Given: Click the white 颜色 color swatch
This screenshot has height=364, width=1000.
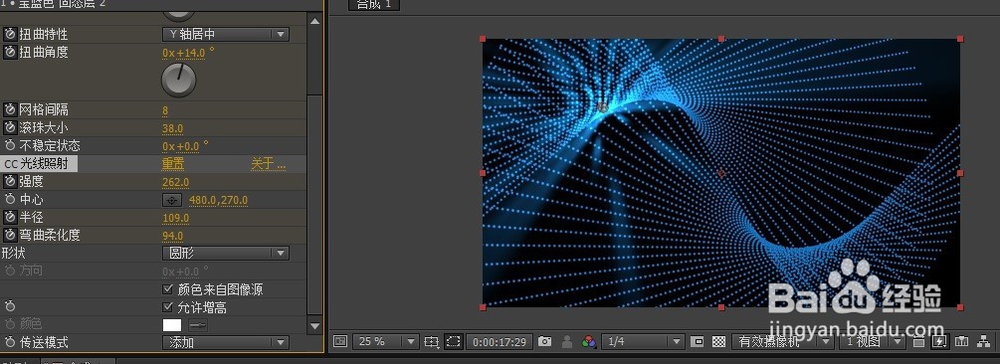Looking at the screenshot, I should [x=172, y=325].
